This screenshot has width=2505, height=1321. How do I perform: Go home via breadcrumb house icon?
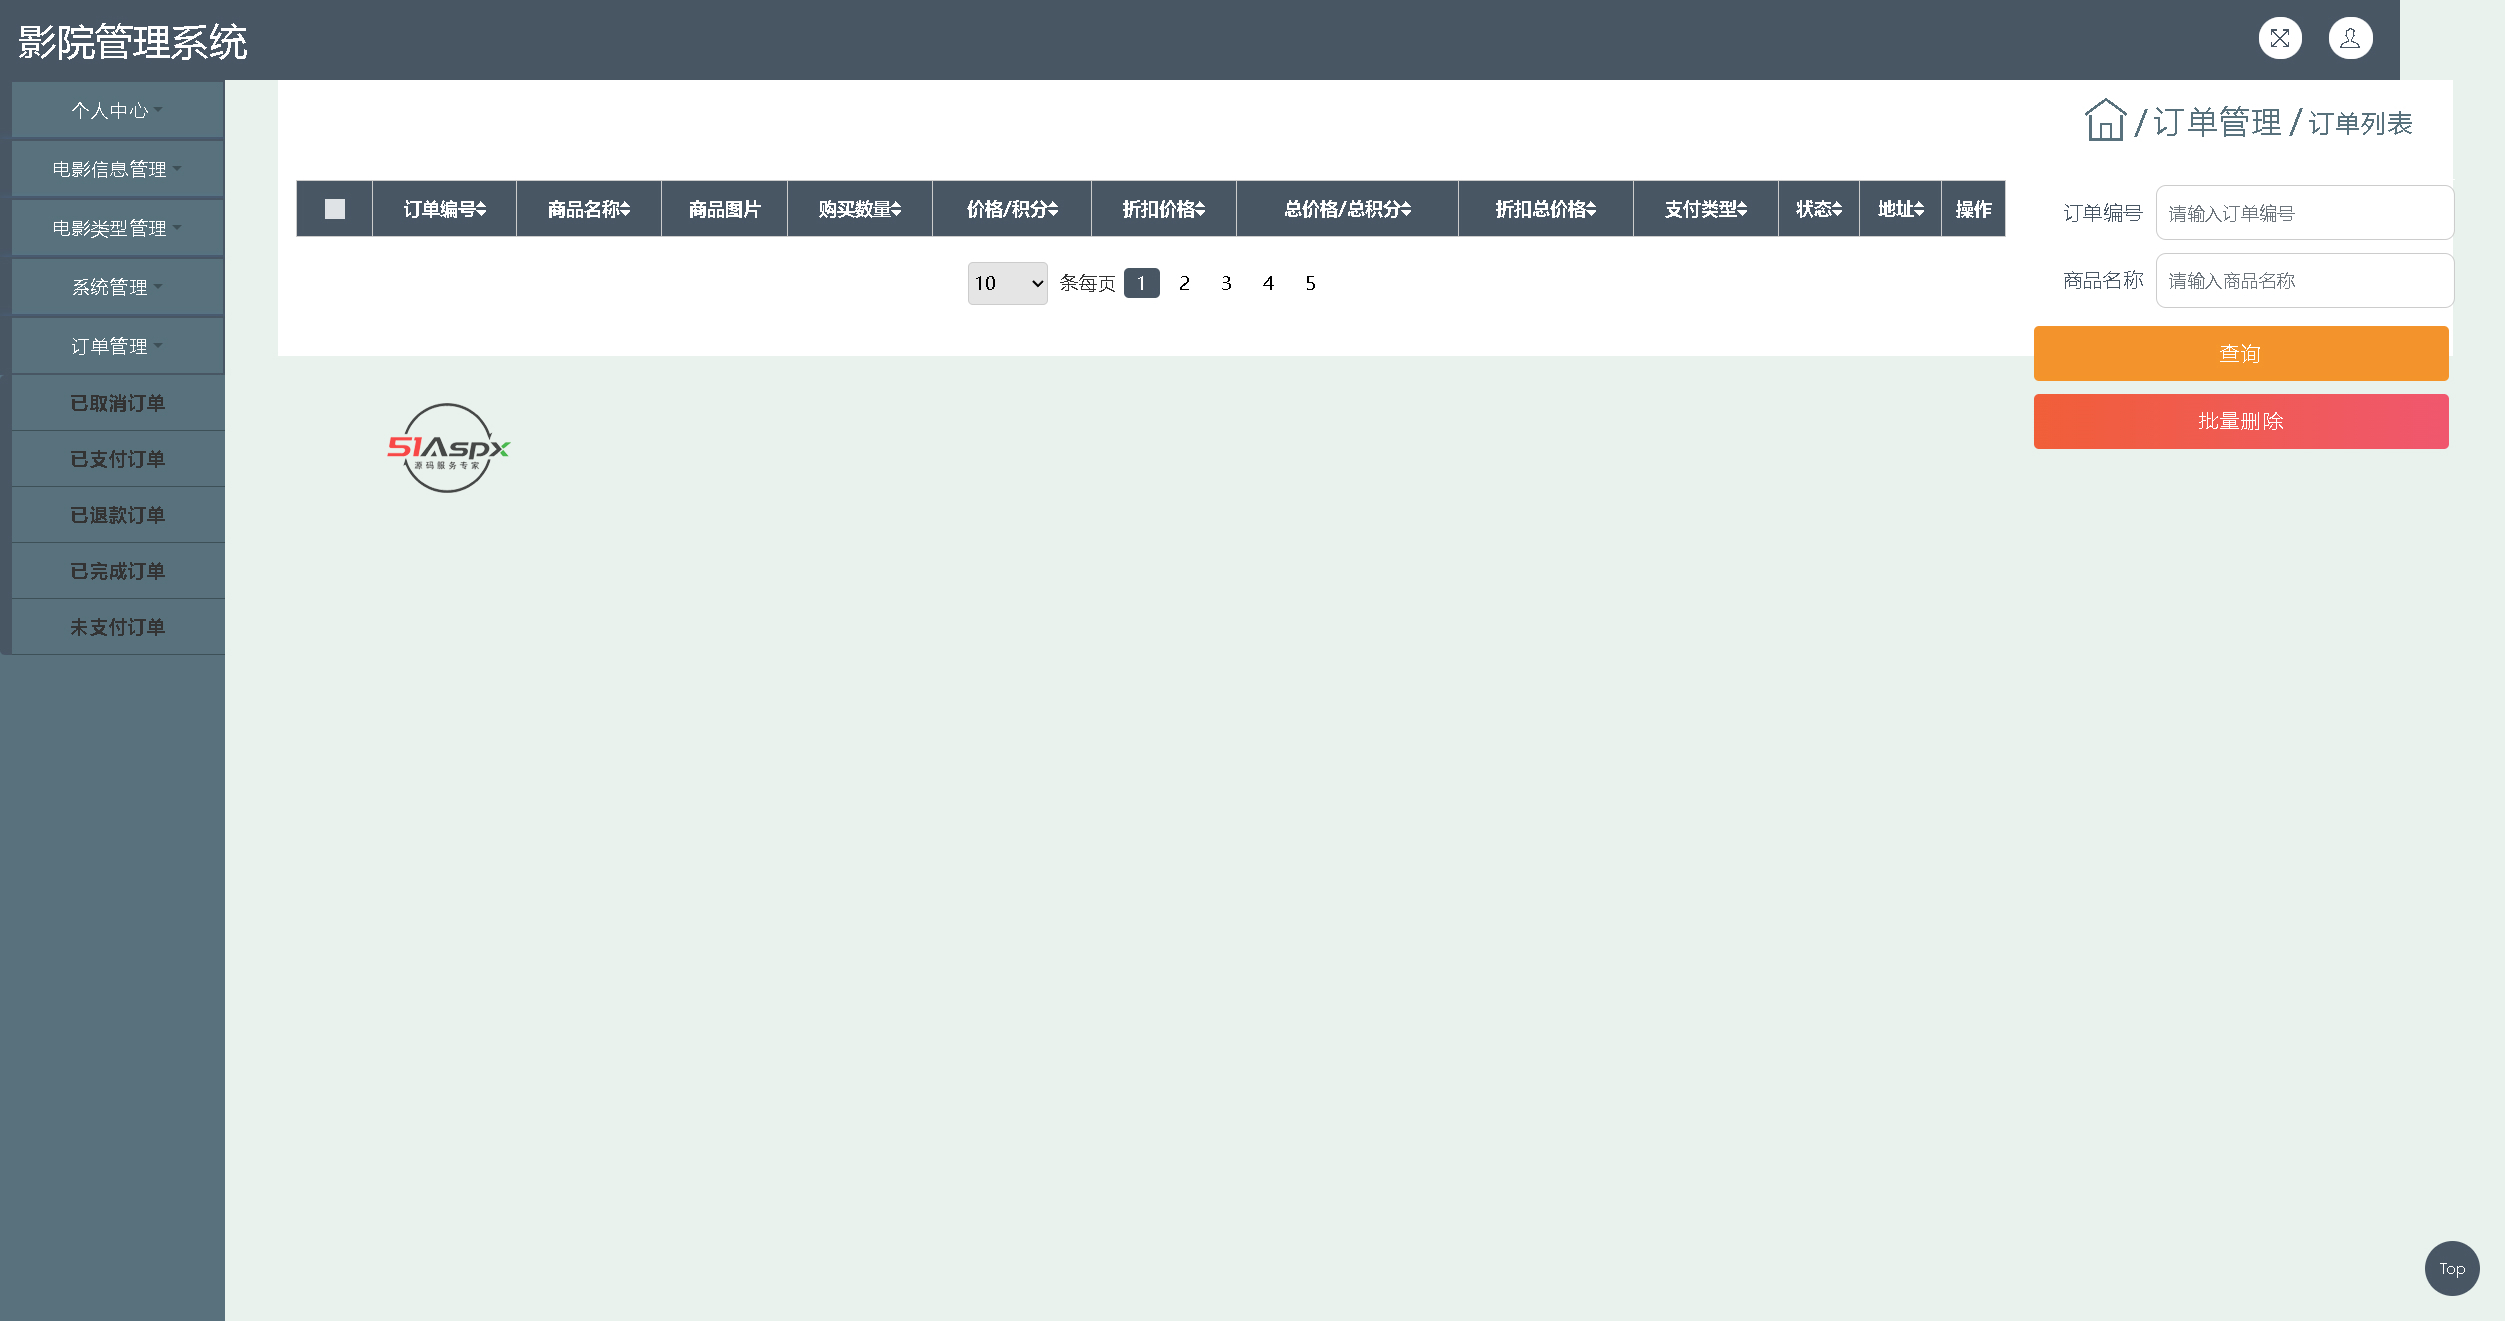pos(2105,121)
